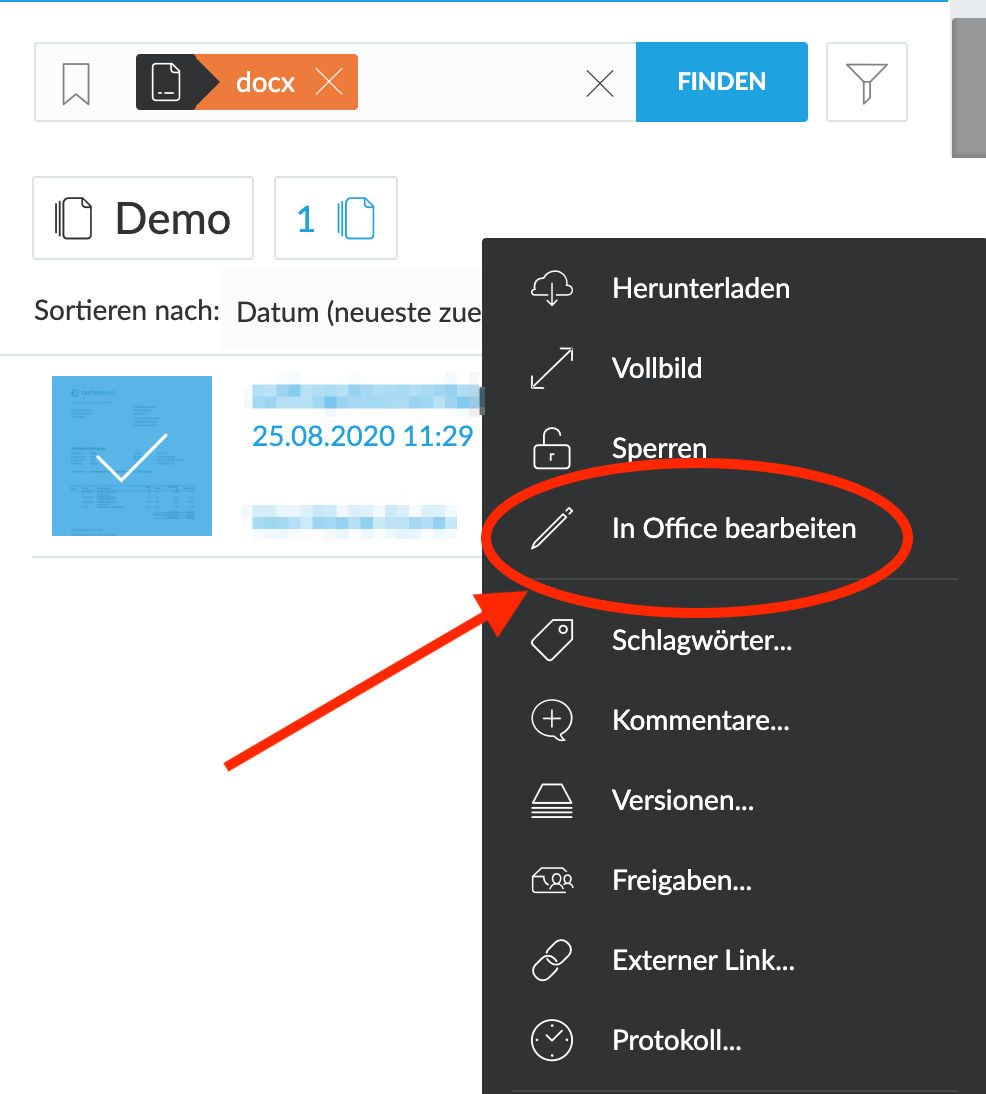
Task: Choose Herunterladen from context menu
Action: 701,288
